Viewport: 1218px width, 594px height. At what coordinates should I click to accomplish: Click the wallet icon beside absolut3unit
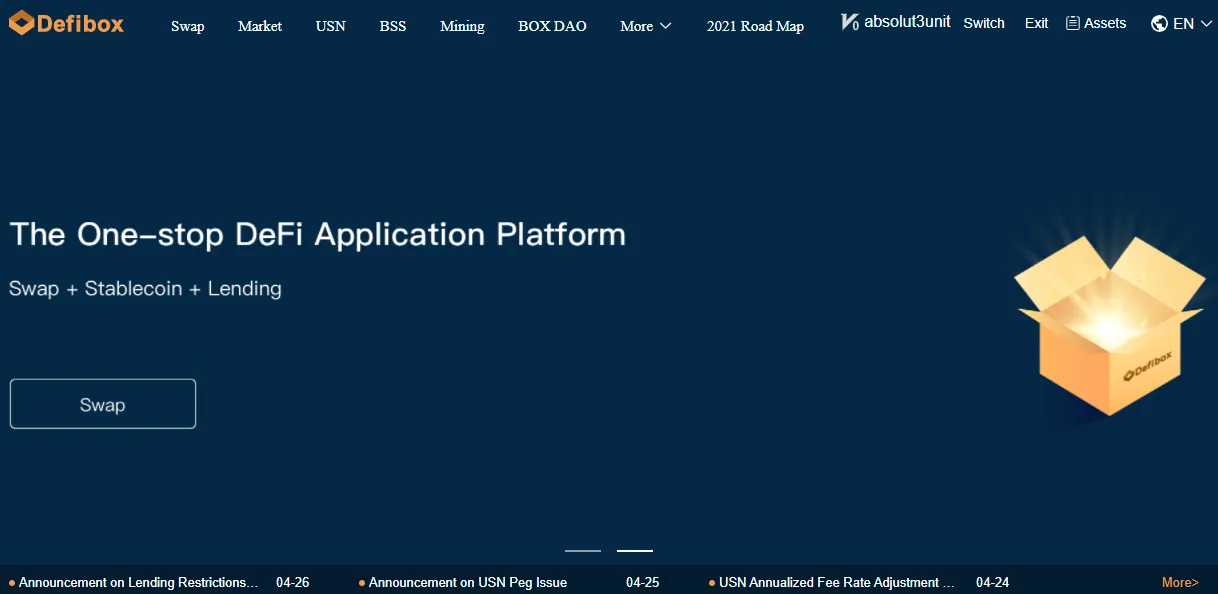click(x=849, y=22)
